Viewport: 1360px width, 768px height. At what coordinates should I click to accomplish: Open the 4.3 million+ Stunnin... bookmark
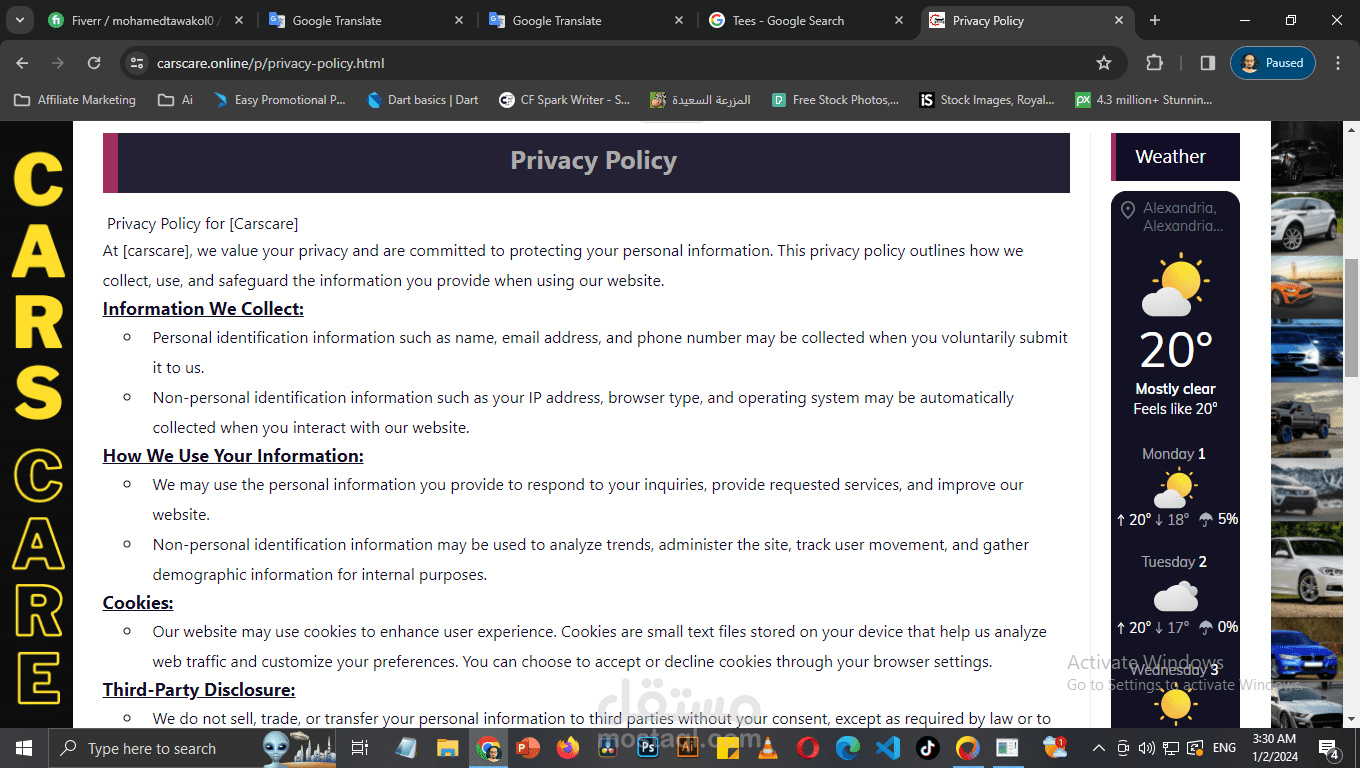[x=1144, y=100]
